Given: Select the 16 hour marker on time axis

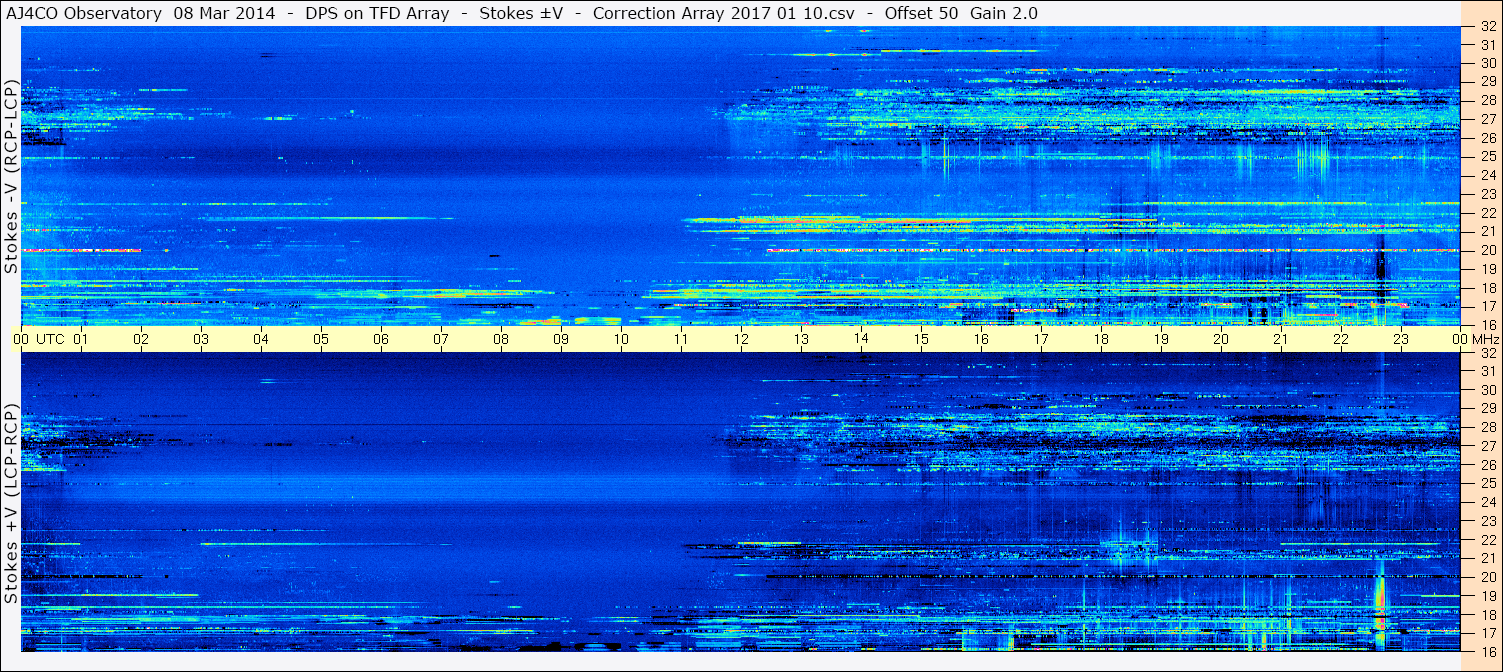Looking at the screenshot, I should tap(981, 339).
